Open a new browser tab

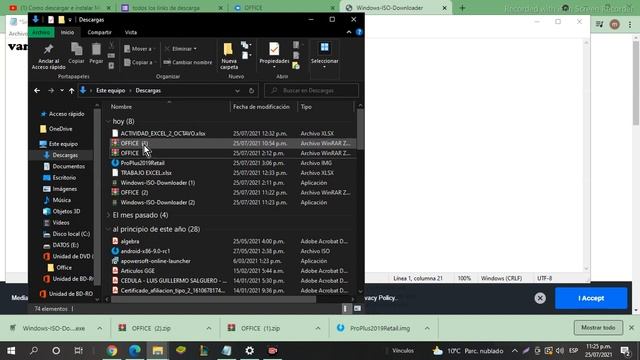(462, 8)
